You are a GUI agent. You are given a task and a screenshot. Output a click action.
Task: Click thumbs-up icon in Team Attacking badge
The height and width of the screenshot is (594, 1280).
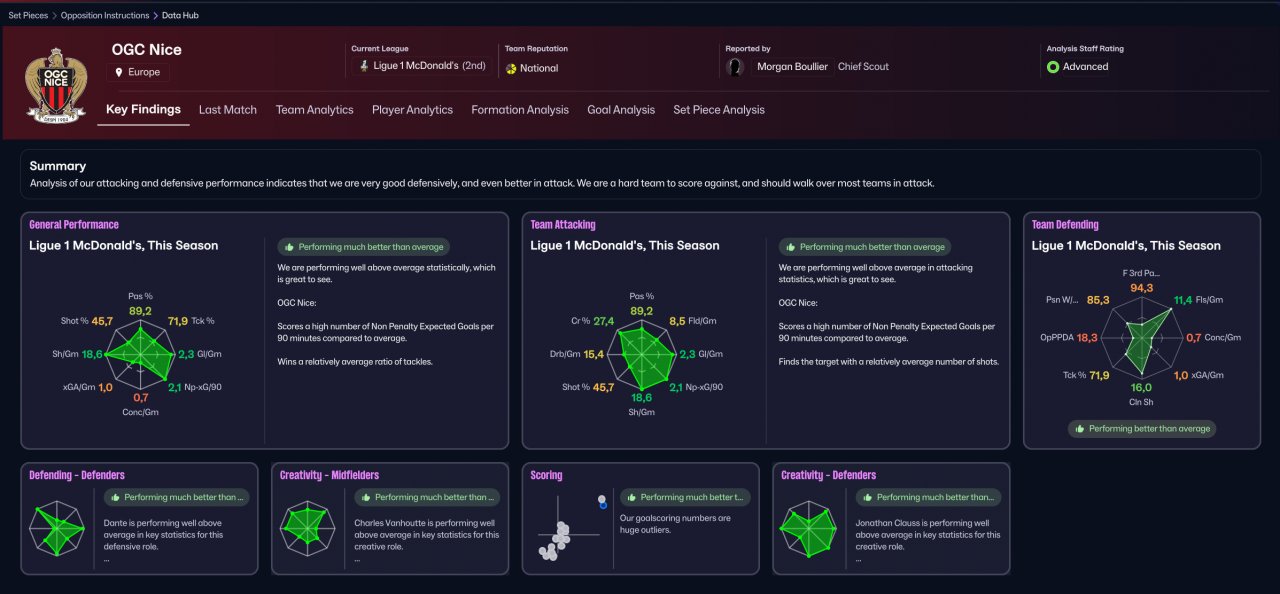[x=791, y=247]
